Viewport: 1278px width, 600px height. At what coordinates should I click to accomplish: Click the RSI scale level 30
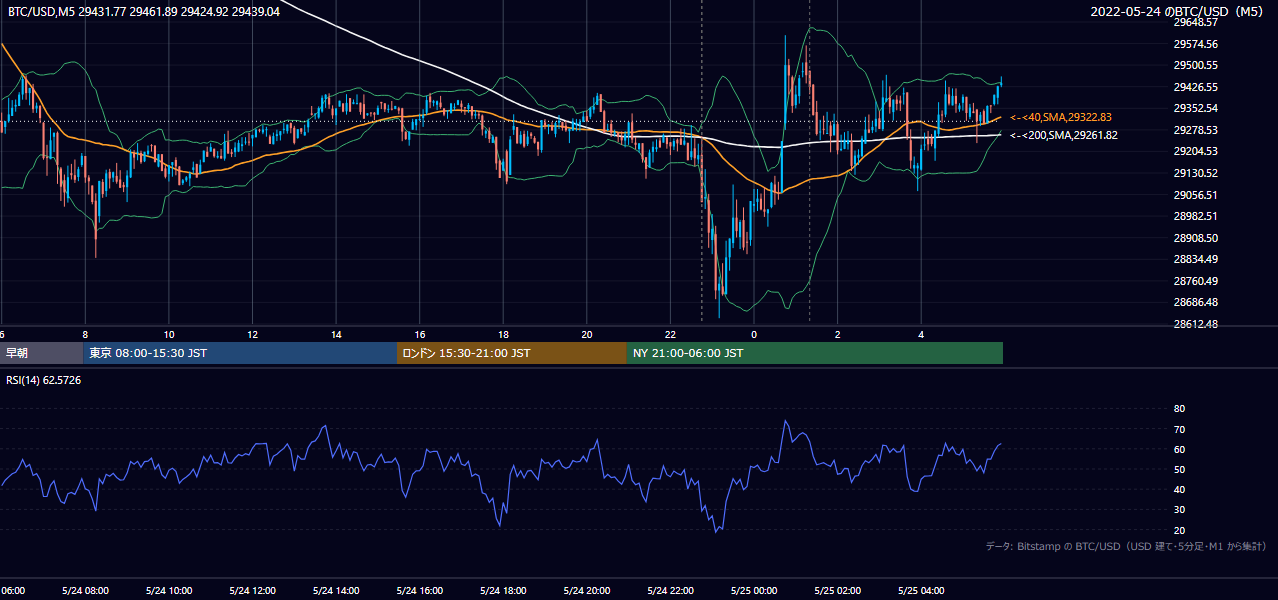pos(1179,509)
